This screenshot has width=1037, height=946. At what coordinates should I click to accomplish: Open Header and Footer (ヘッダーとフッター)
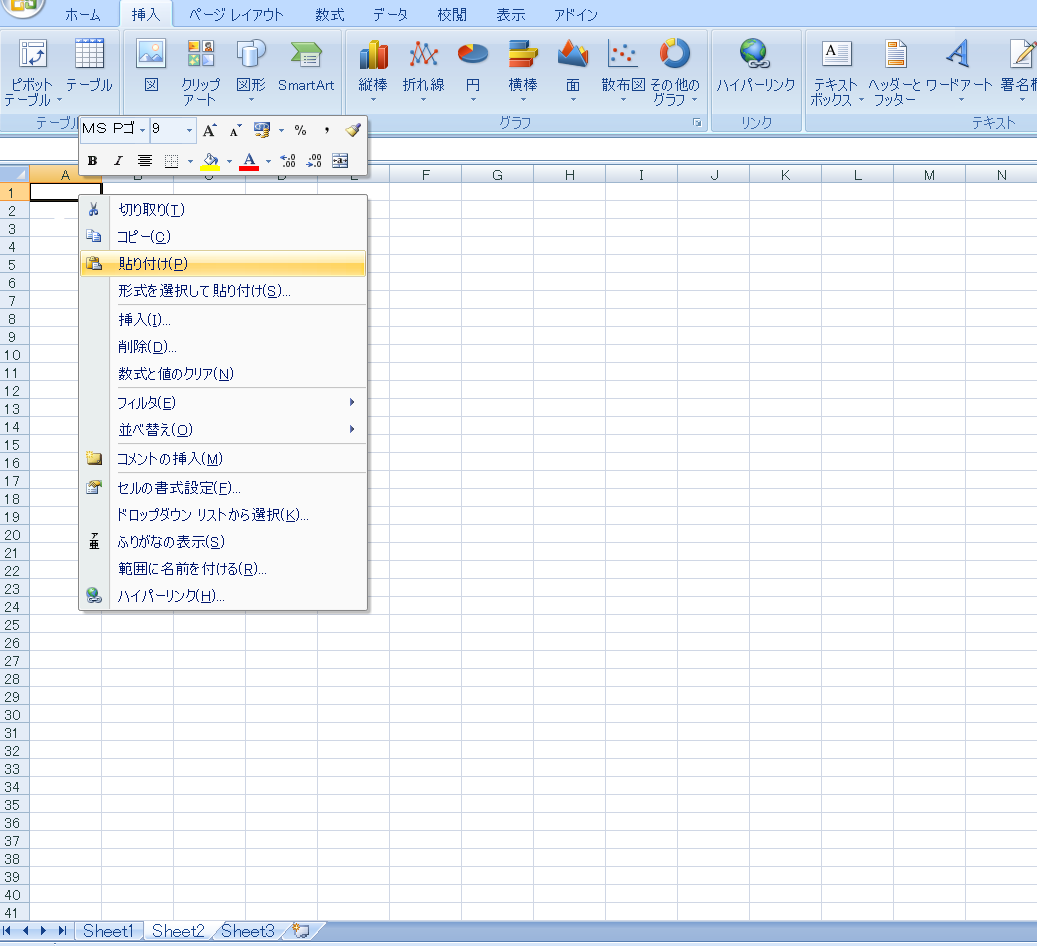point(895,71)
